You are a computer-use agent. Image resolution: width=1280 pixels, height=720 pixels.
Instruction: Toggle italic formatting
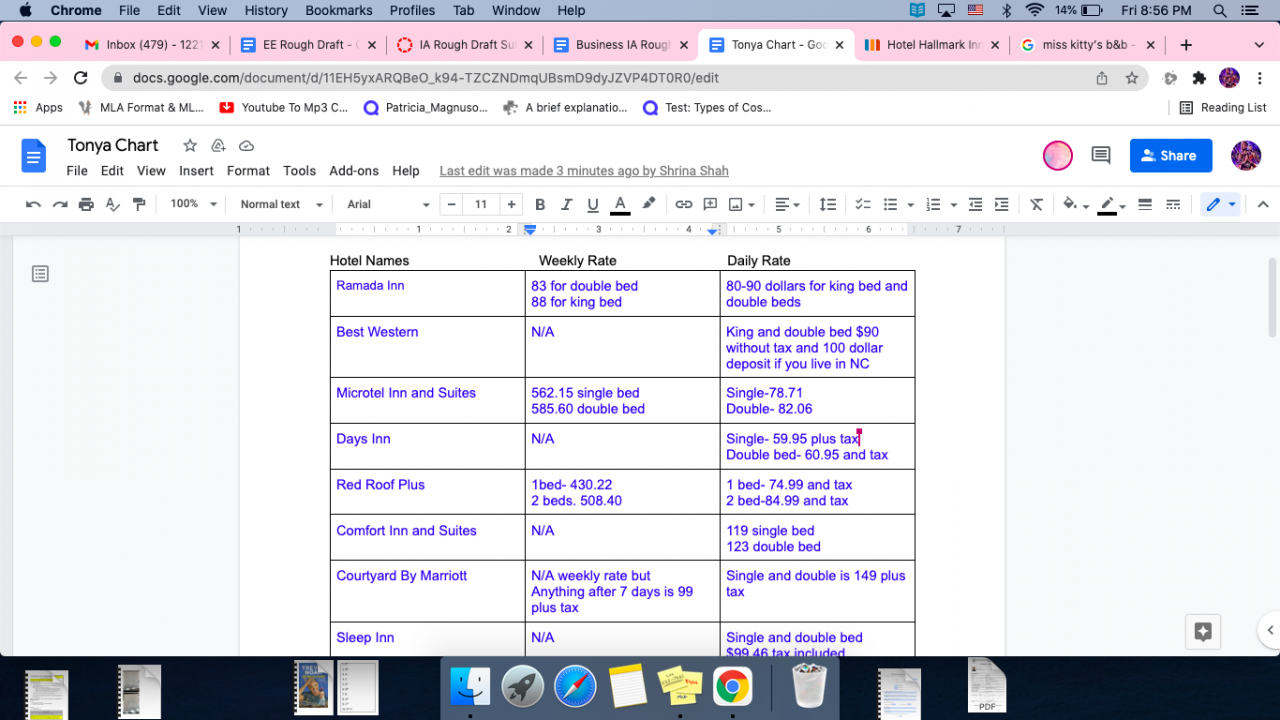pyautogui.click(x=566, y=204)
